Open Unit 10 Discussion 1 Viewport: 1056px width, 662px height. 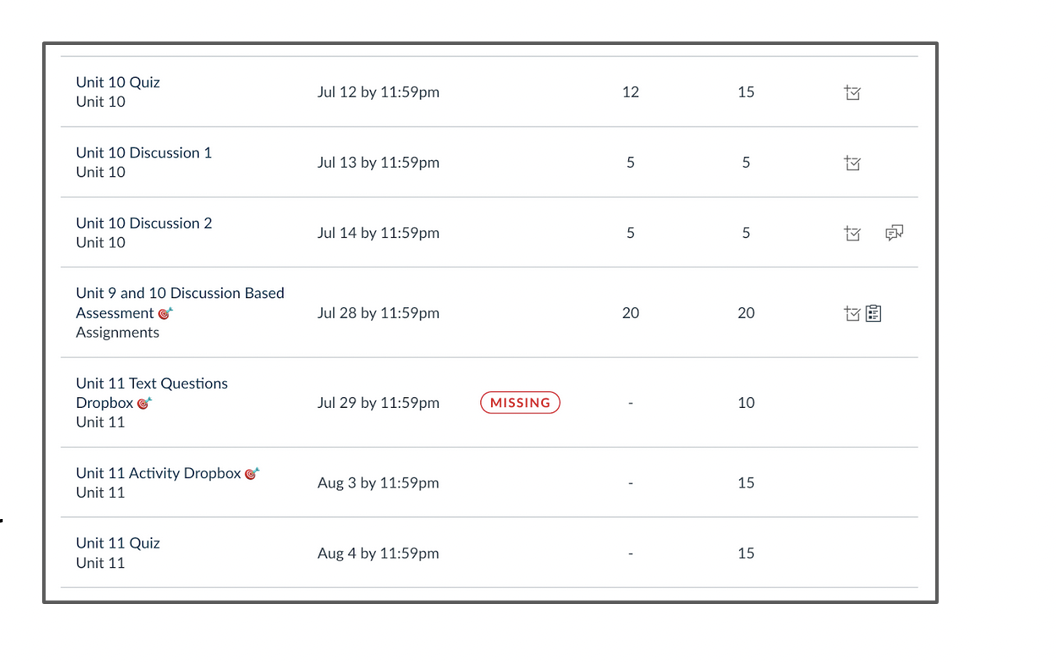point(143,152)
